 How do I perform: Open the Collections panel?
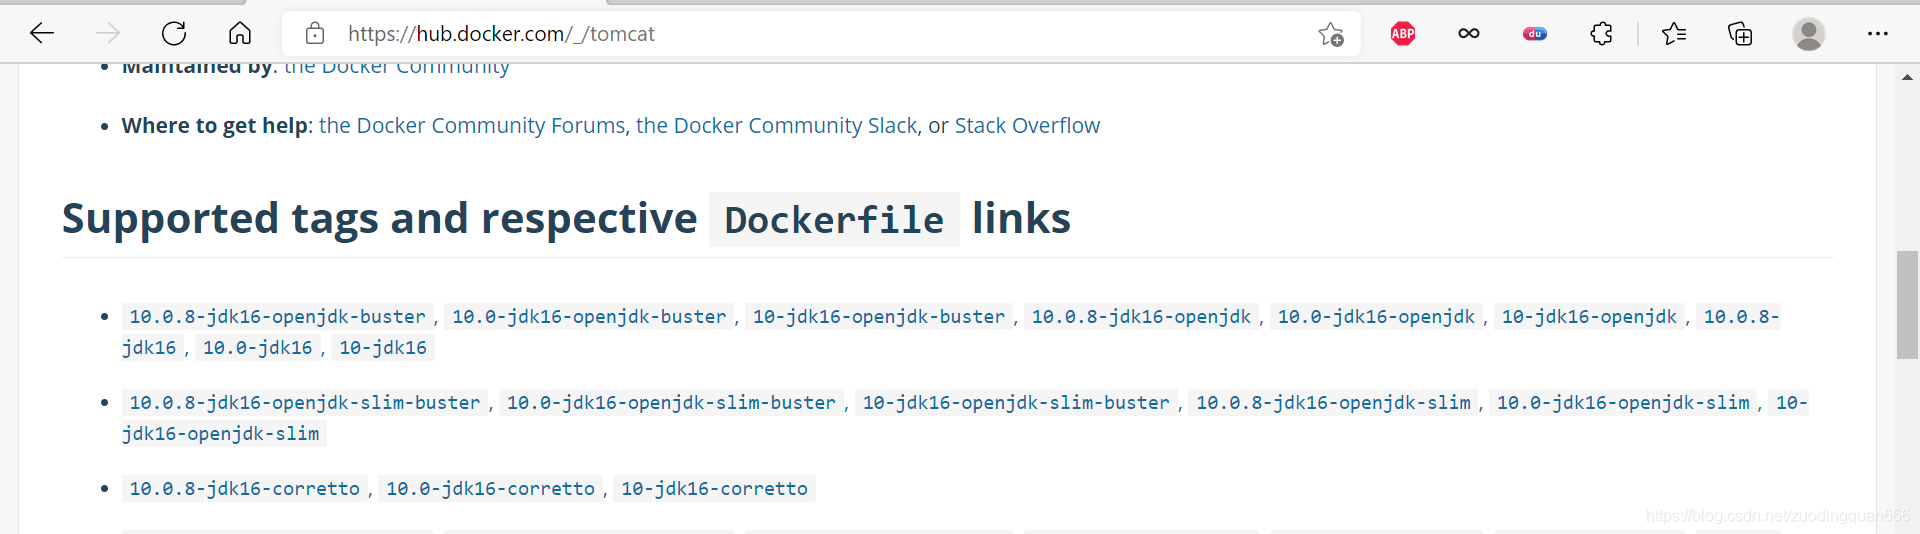(1740, 34)
